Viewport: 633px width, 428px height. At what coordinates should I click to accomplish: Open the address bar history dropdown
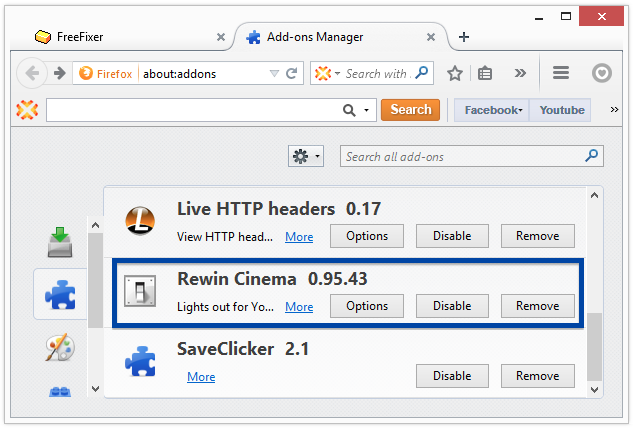click(274, 73)
